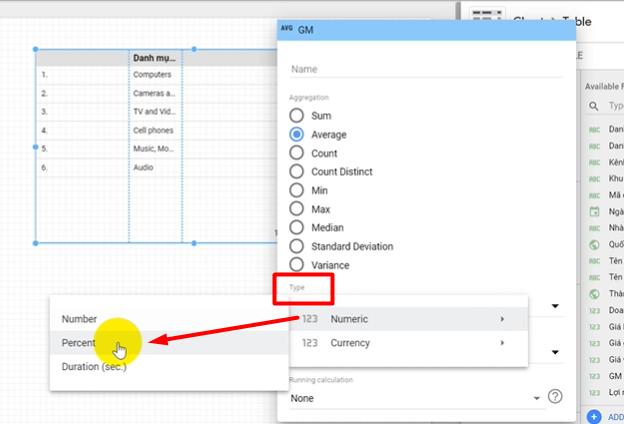Expand the Currency row's chevron arrow
The width and height of the screenshot is (624, 424).
[502, 343]
